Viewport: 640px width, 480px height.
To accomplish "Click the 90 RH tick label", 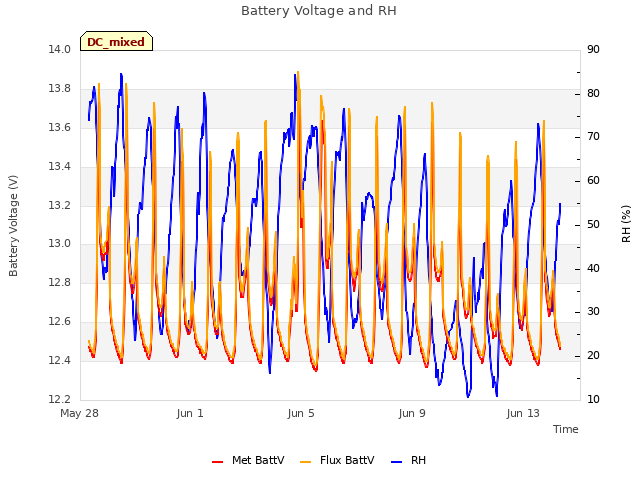I will (x=593, y=49).
